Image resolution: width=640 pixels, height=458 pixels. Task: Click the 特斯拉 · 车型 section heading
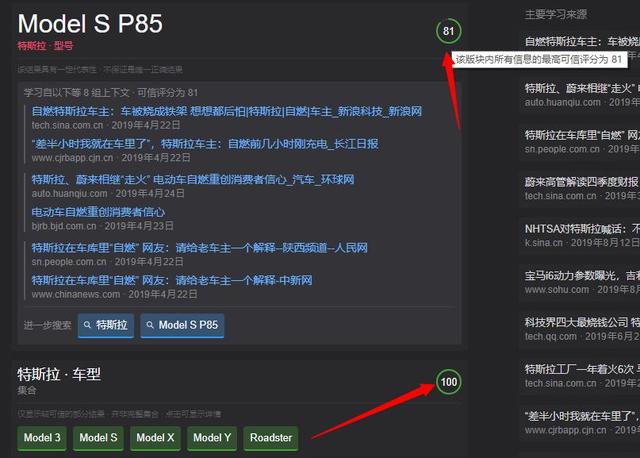coord(59,374)
